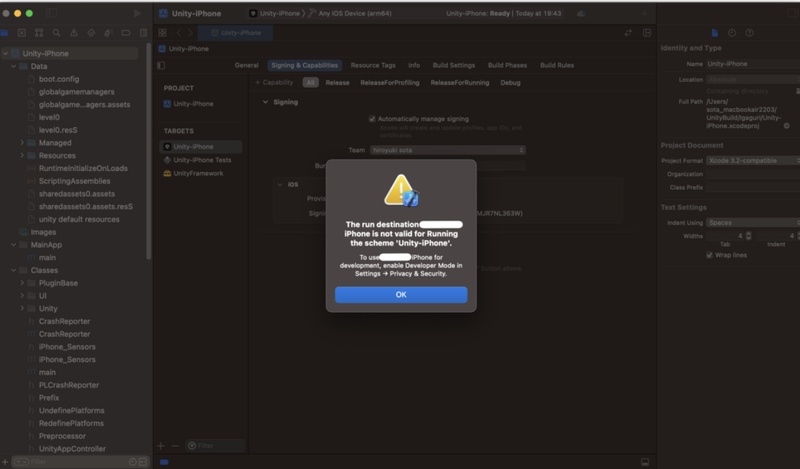Expand the Managed folder
The image size is (800, 469).
[x=22, y=143]
